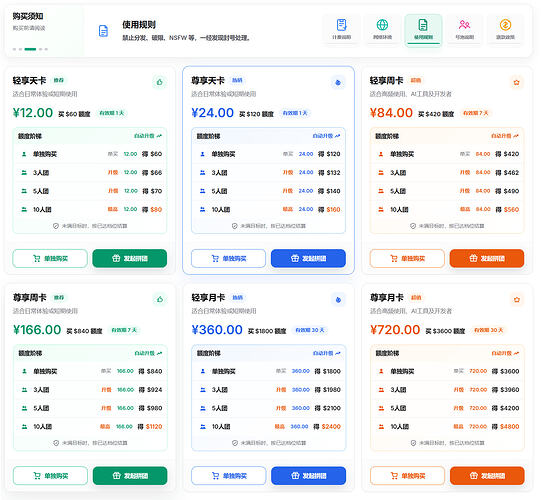Click the 有效期 7 天 badge on 轻享周卡
Screen dimensions: 543x500
click(475, 113)
